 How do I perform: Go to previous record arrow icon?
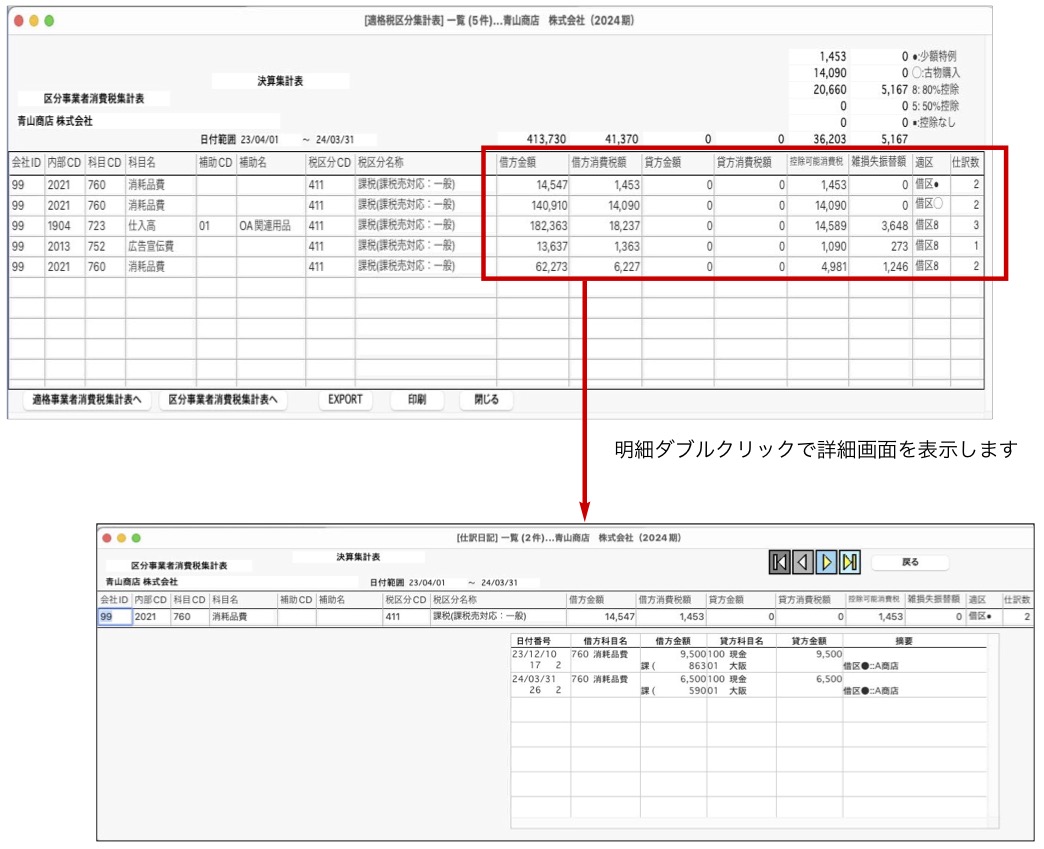pyautogui.click(x=803, y=563)
